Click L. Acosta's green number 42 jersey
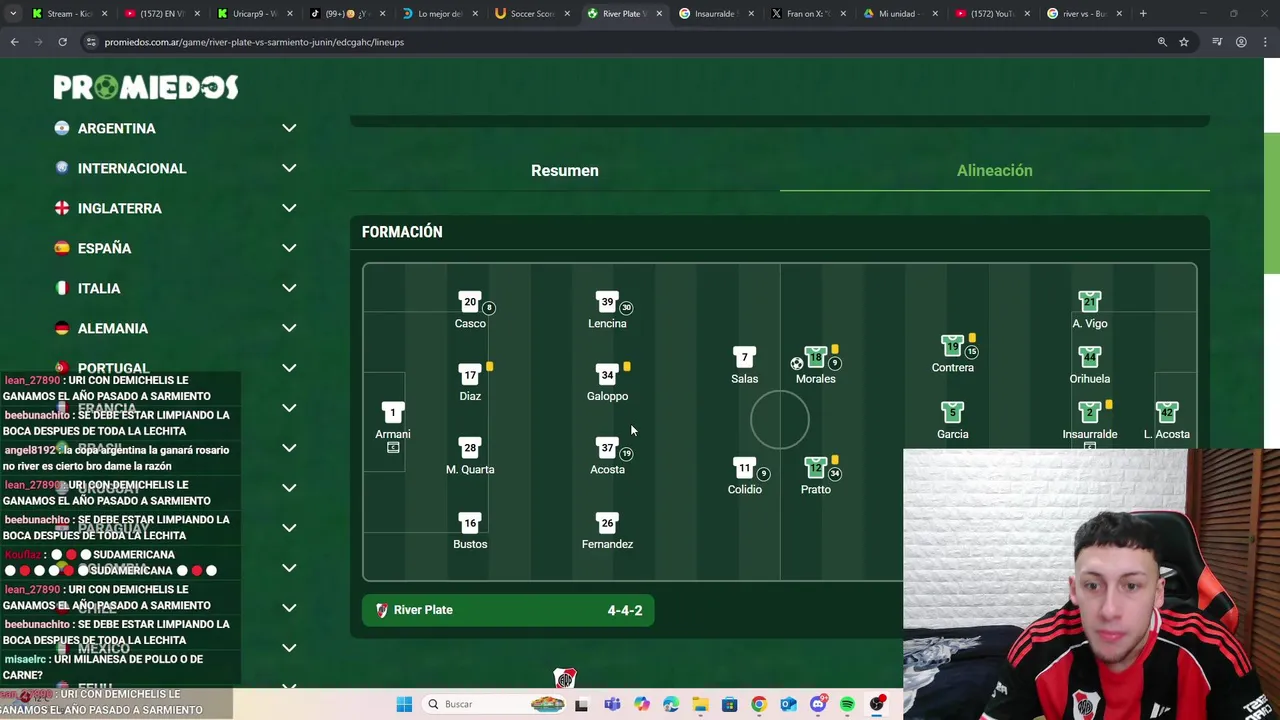This screenshot has width=1280, height=720. pyautogui.click(x=1167, y=413)
